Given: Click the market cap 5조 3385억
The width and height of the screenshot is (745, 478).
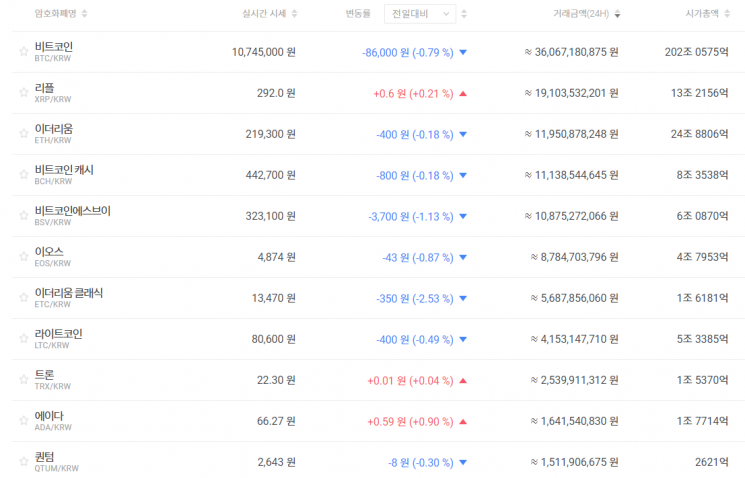Looking at the screenshot, I should coord(702,339).
